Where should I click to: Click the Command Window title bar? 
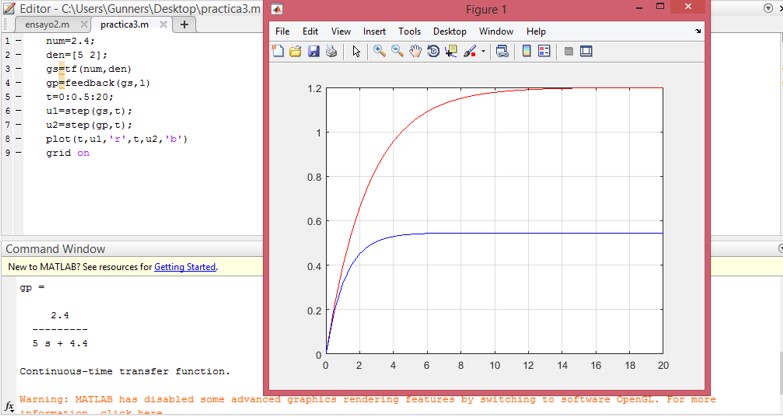click(134, 249)
